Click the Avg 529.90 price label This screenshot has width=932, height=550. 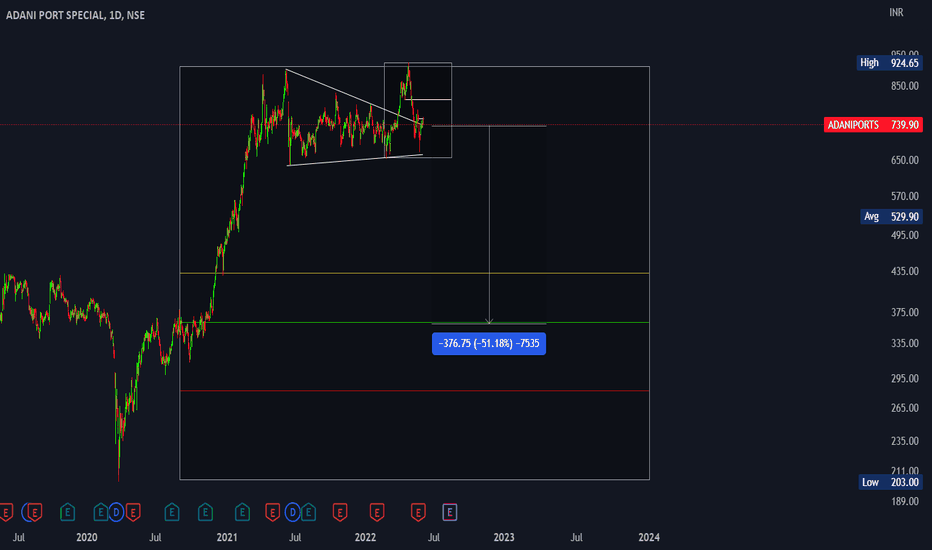tap(891, 216)
